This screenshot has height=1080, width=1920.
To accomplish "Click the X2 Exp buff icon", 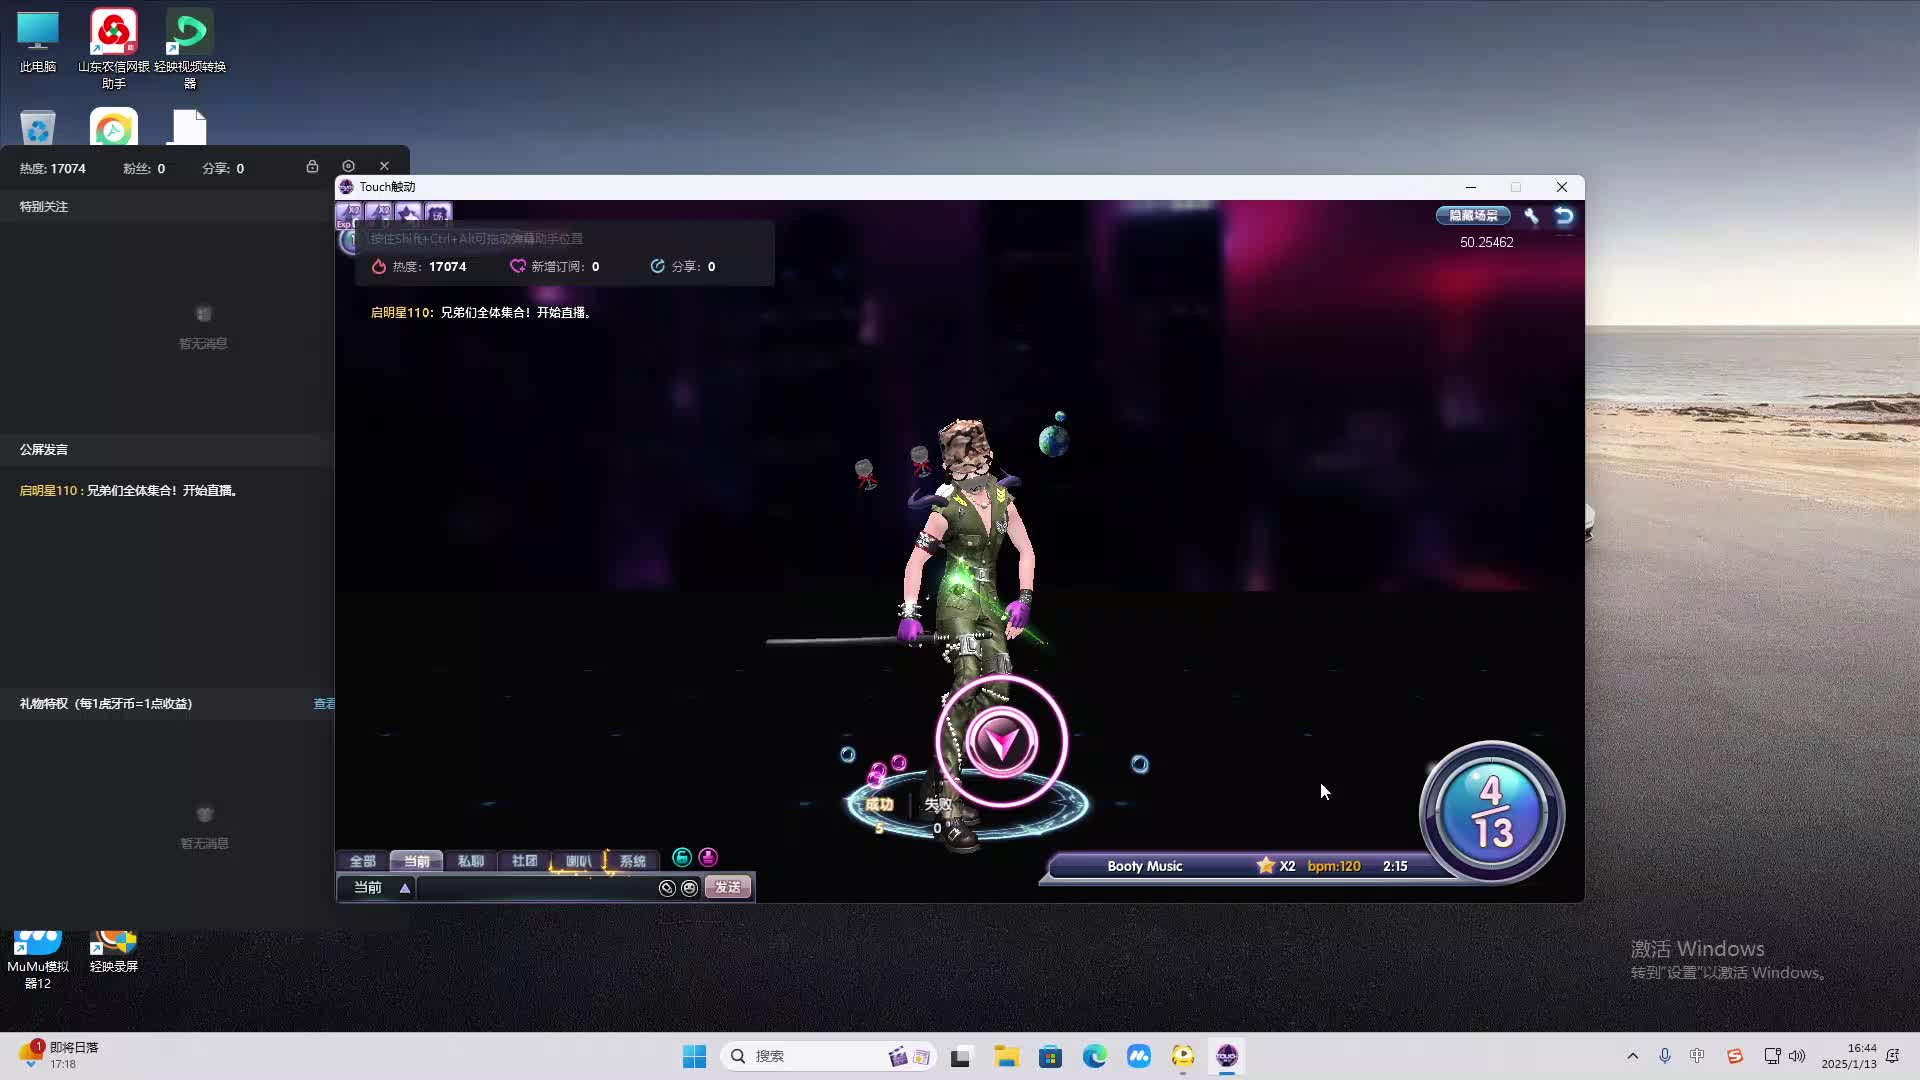I will point(349,214).
